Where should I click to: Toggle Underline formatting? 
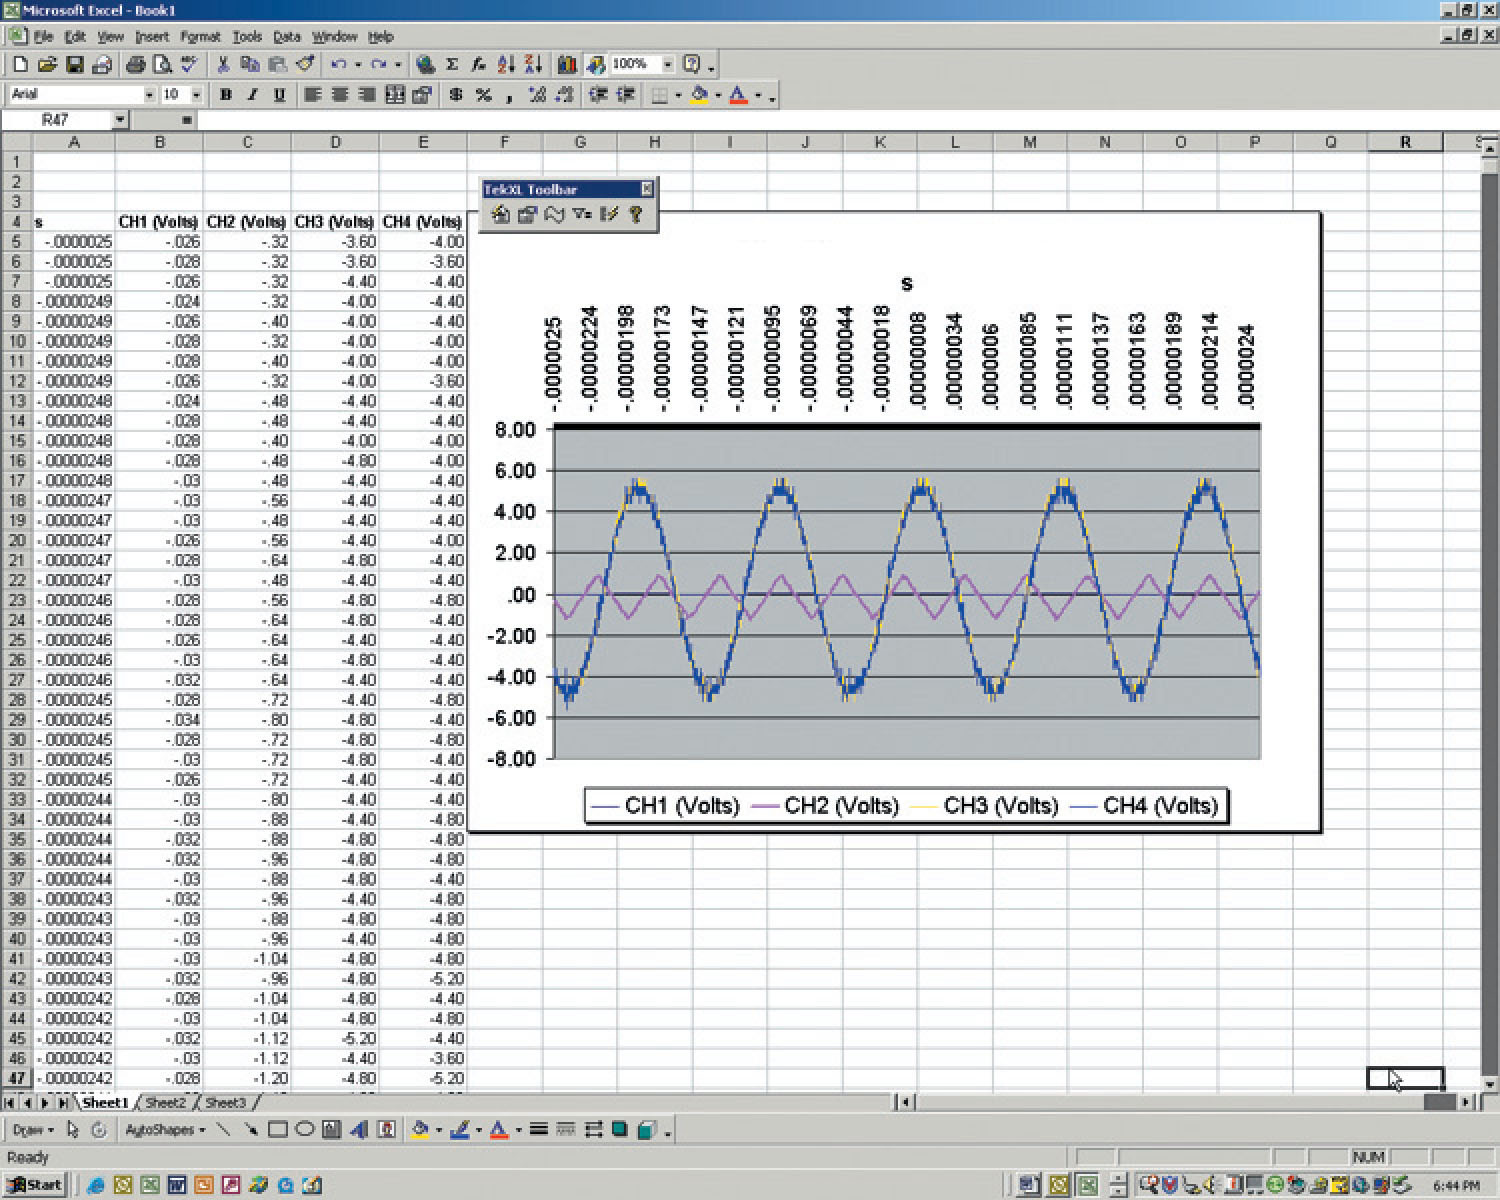click(279, 95)
